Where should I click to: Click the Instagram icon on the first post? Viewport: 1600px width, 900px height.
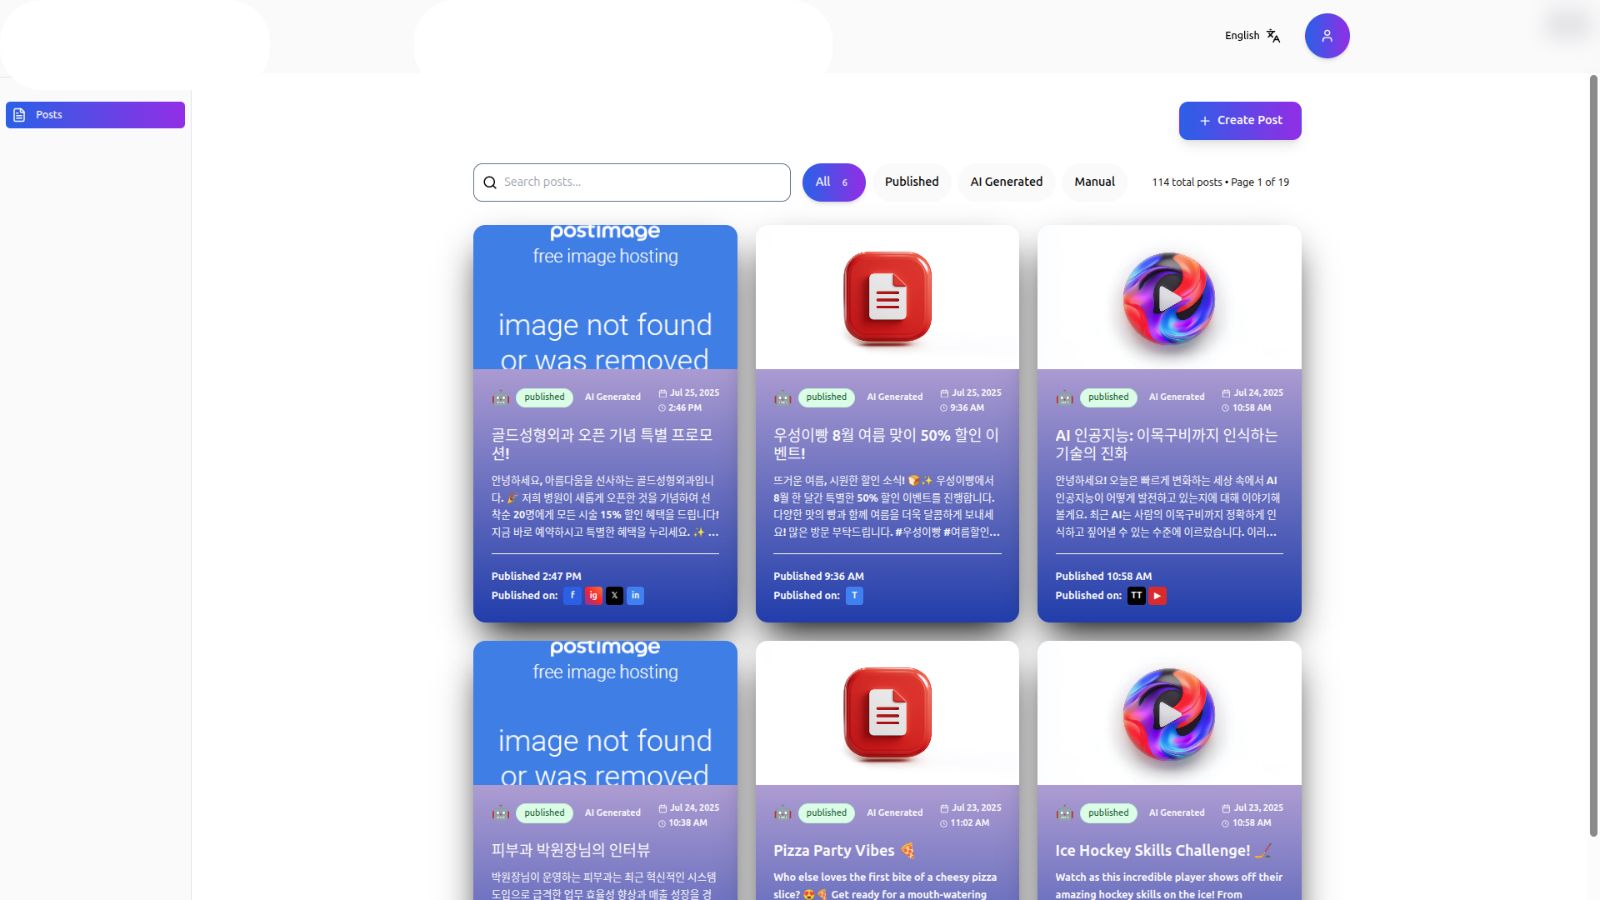594,595
